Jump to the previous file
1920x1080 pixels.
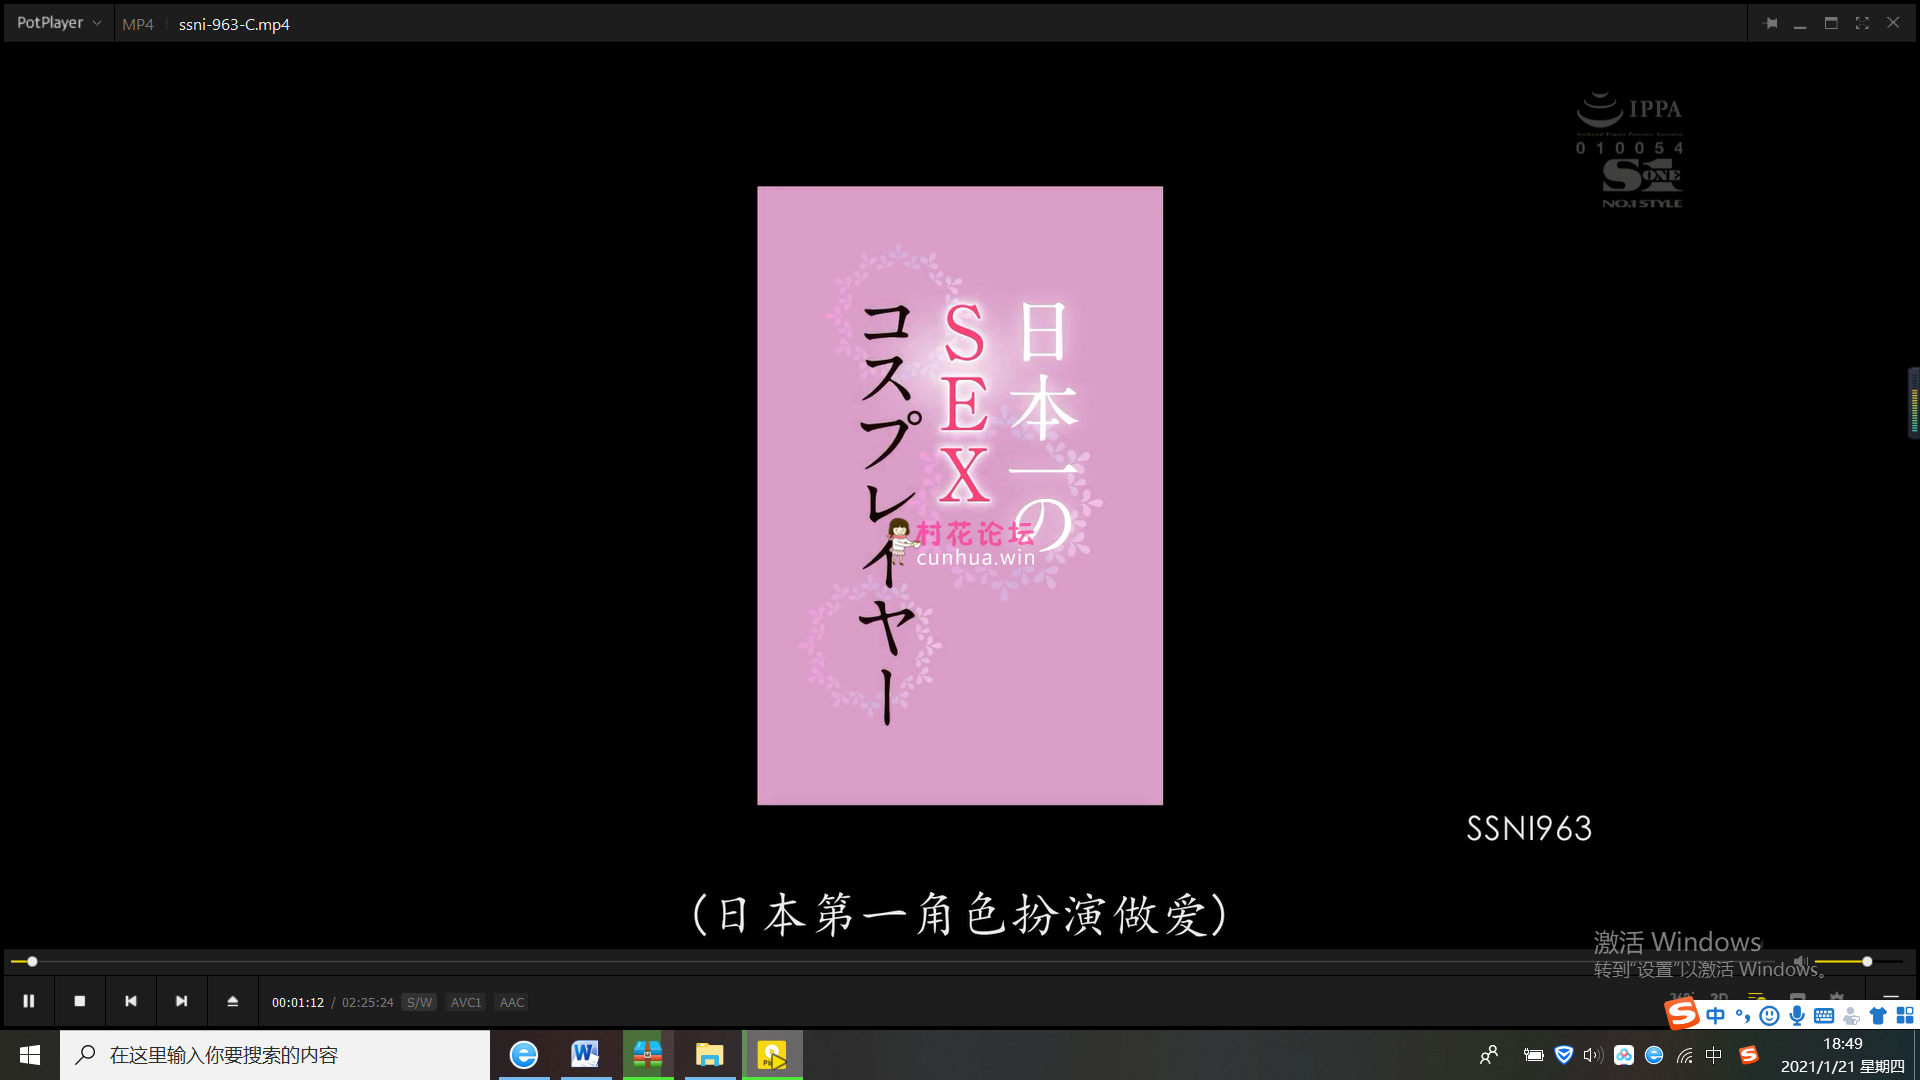[x=131, y=1001]
